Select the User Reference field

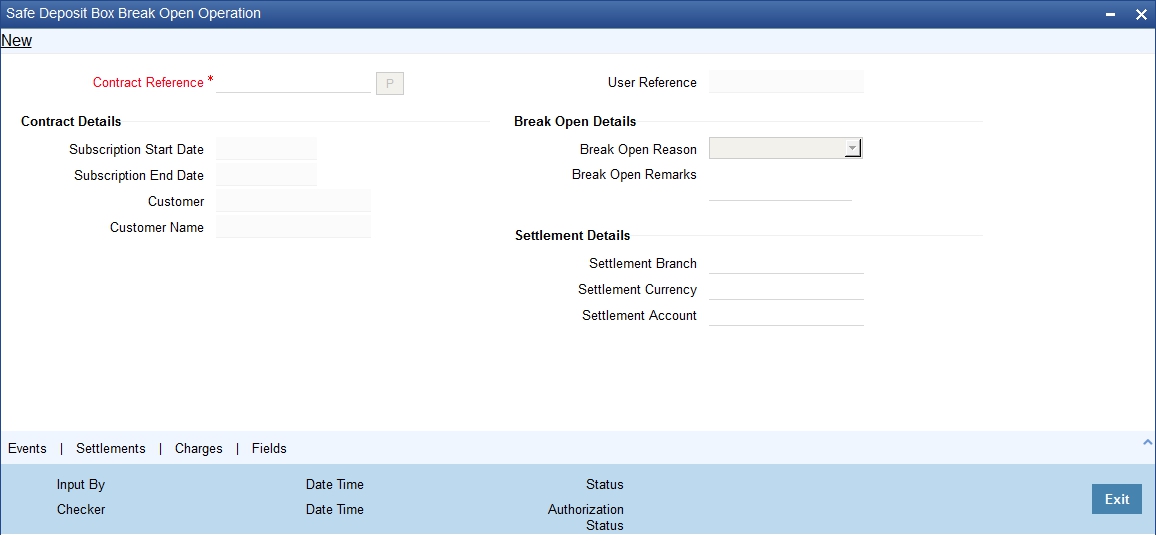pyautogui.click(x=786, y=82)
